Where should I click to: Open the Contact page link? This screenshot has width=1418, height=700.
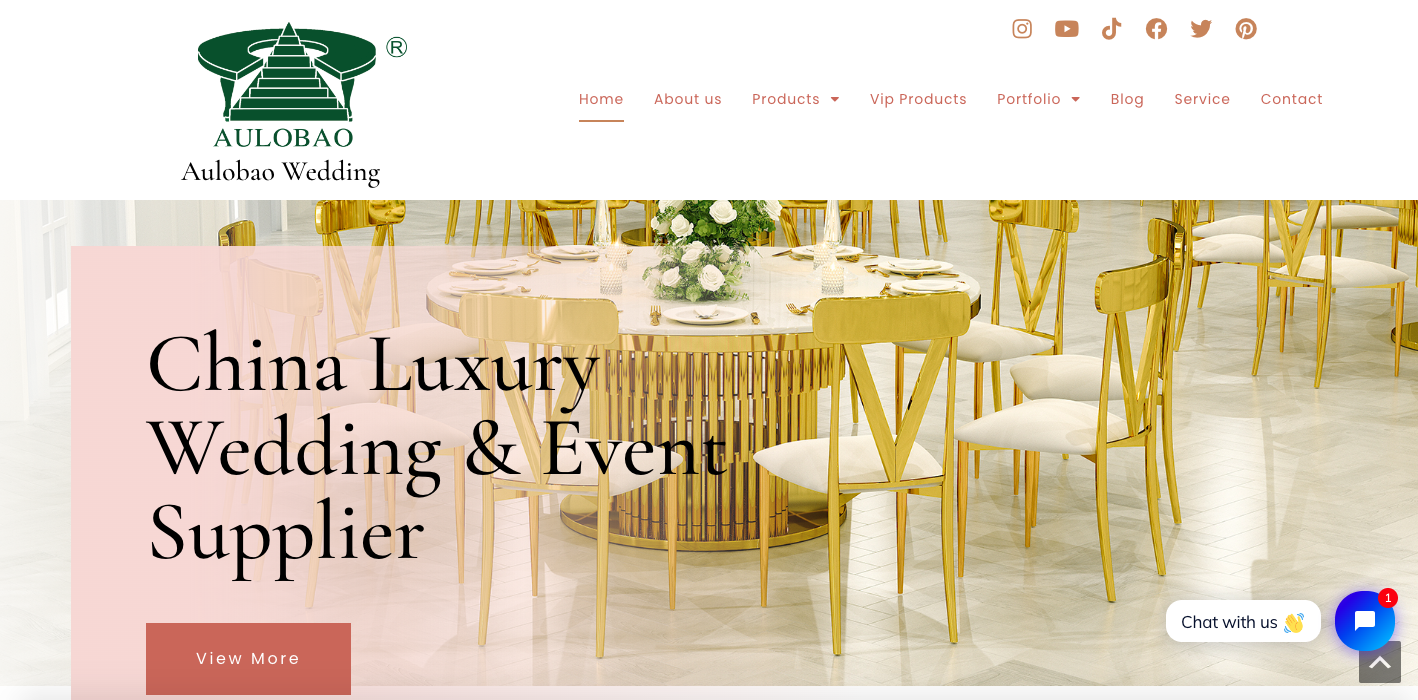(1291, 99)
